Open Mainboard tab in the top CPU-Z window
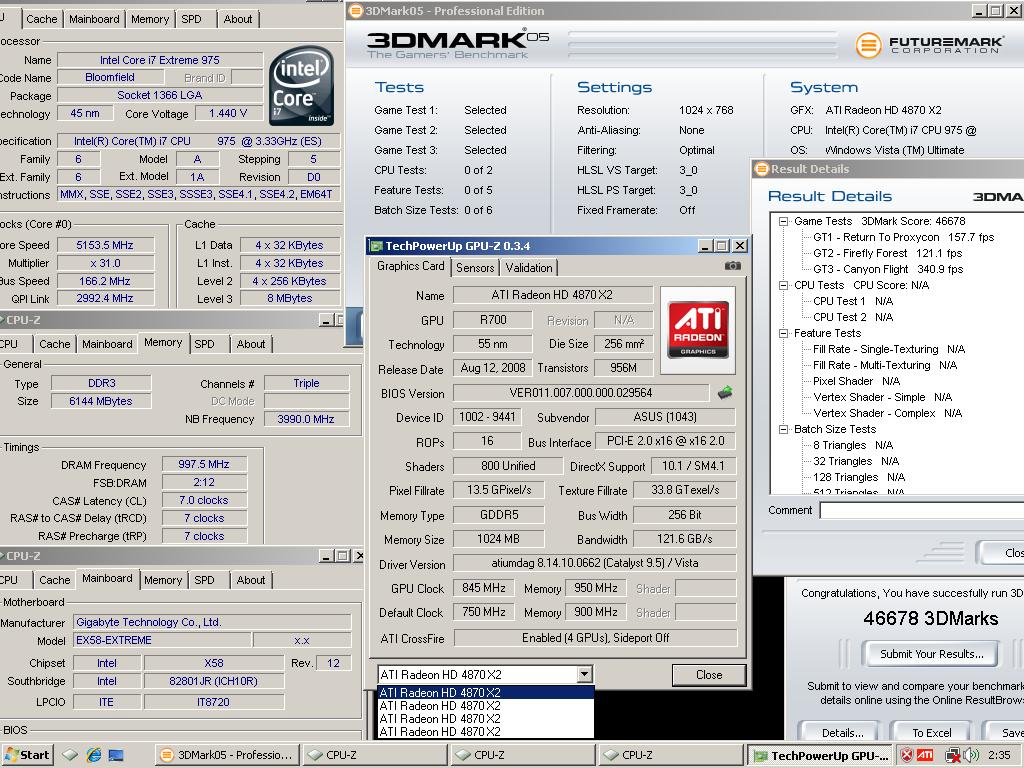Screen dimensions: 1024x768 pos(94,19)
